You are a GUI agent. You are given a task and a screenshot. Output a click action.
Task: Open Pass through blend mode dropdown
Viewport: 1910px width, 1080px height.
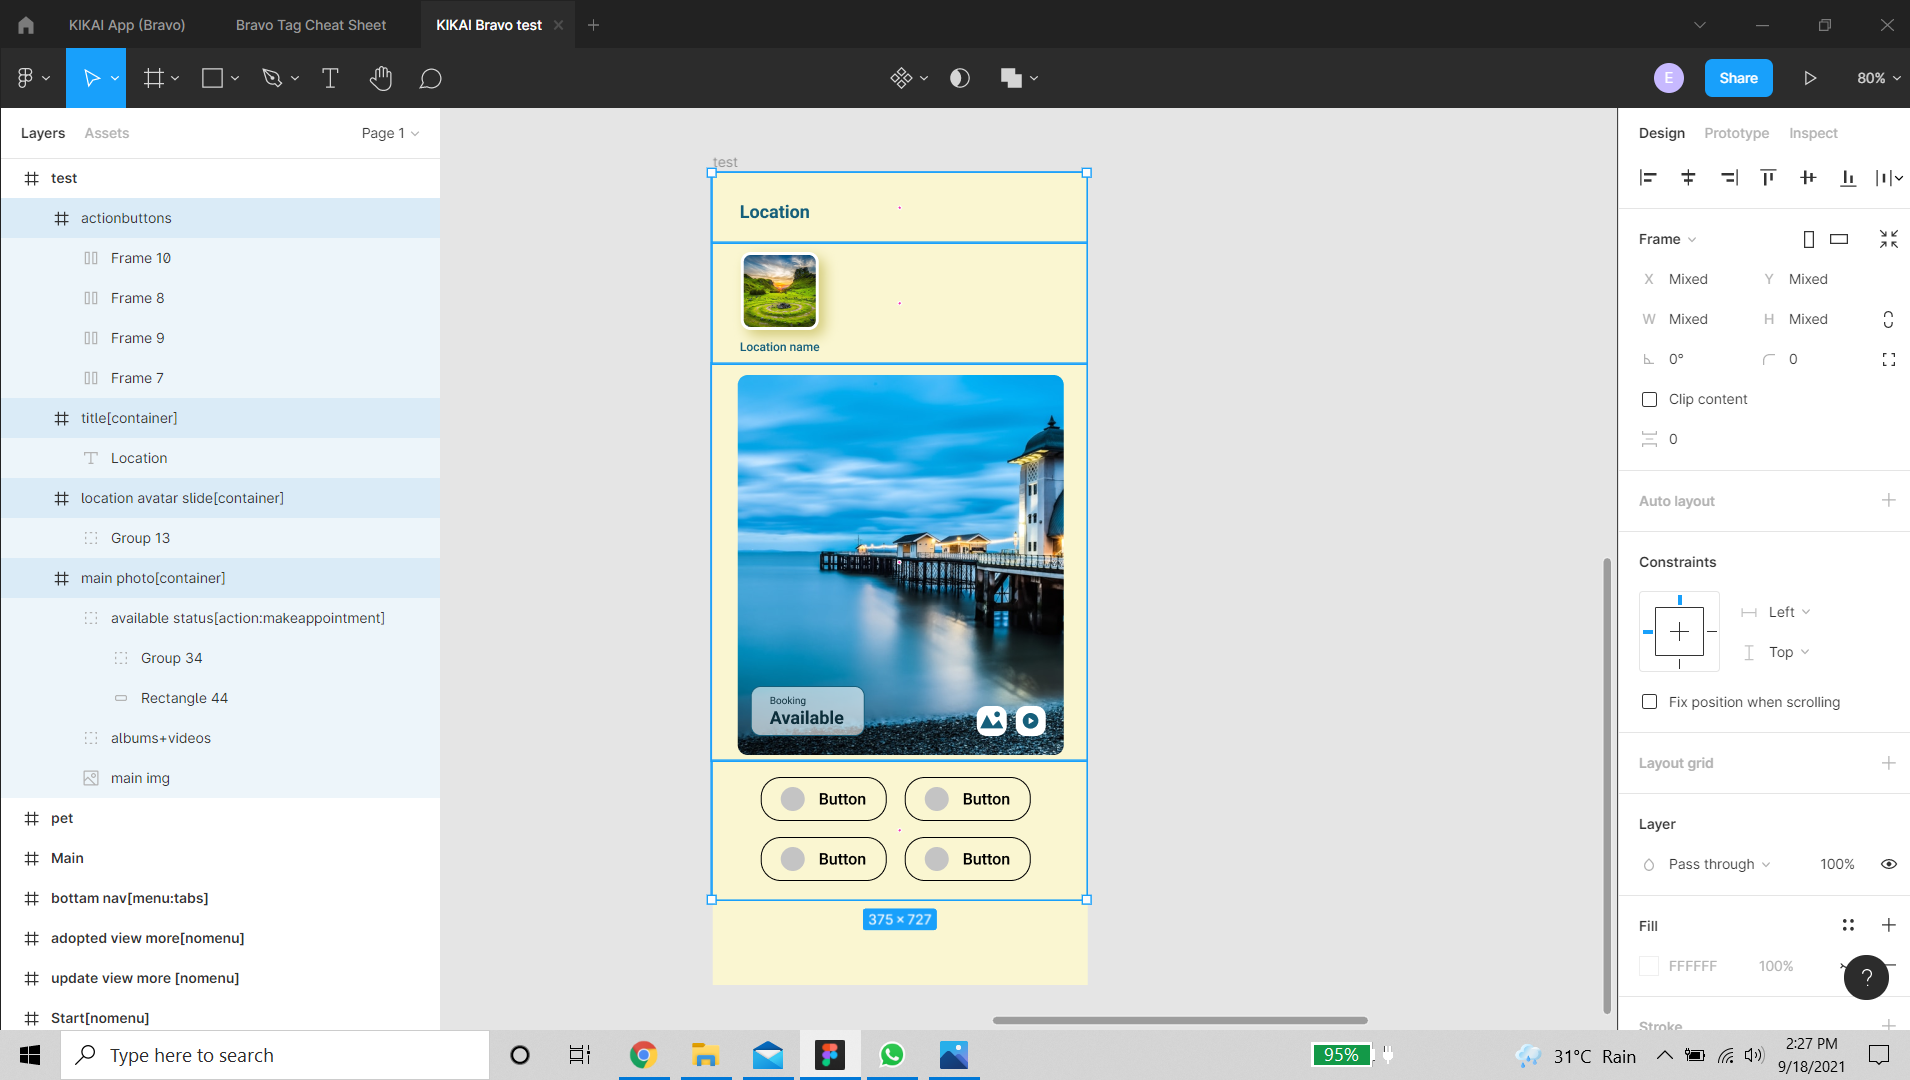1719,864
